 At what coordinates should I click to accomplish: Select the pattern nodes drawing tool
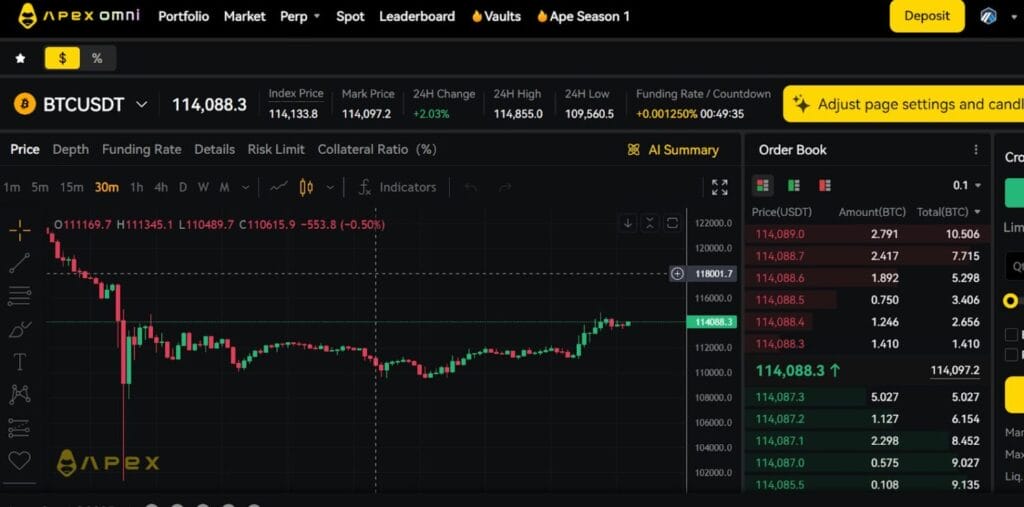[20, 394]
